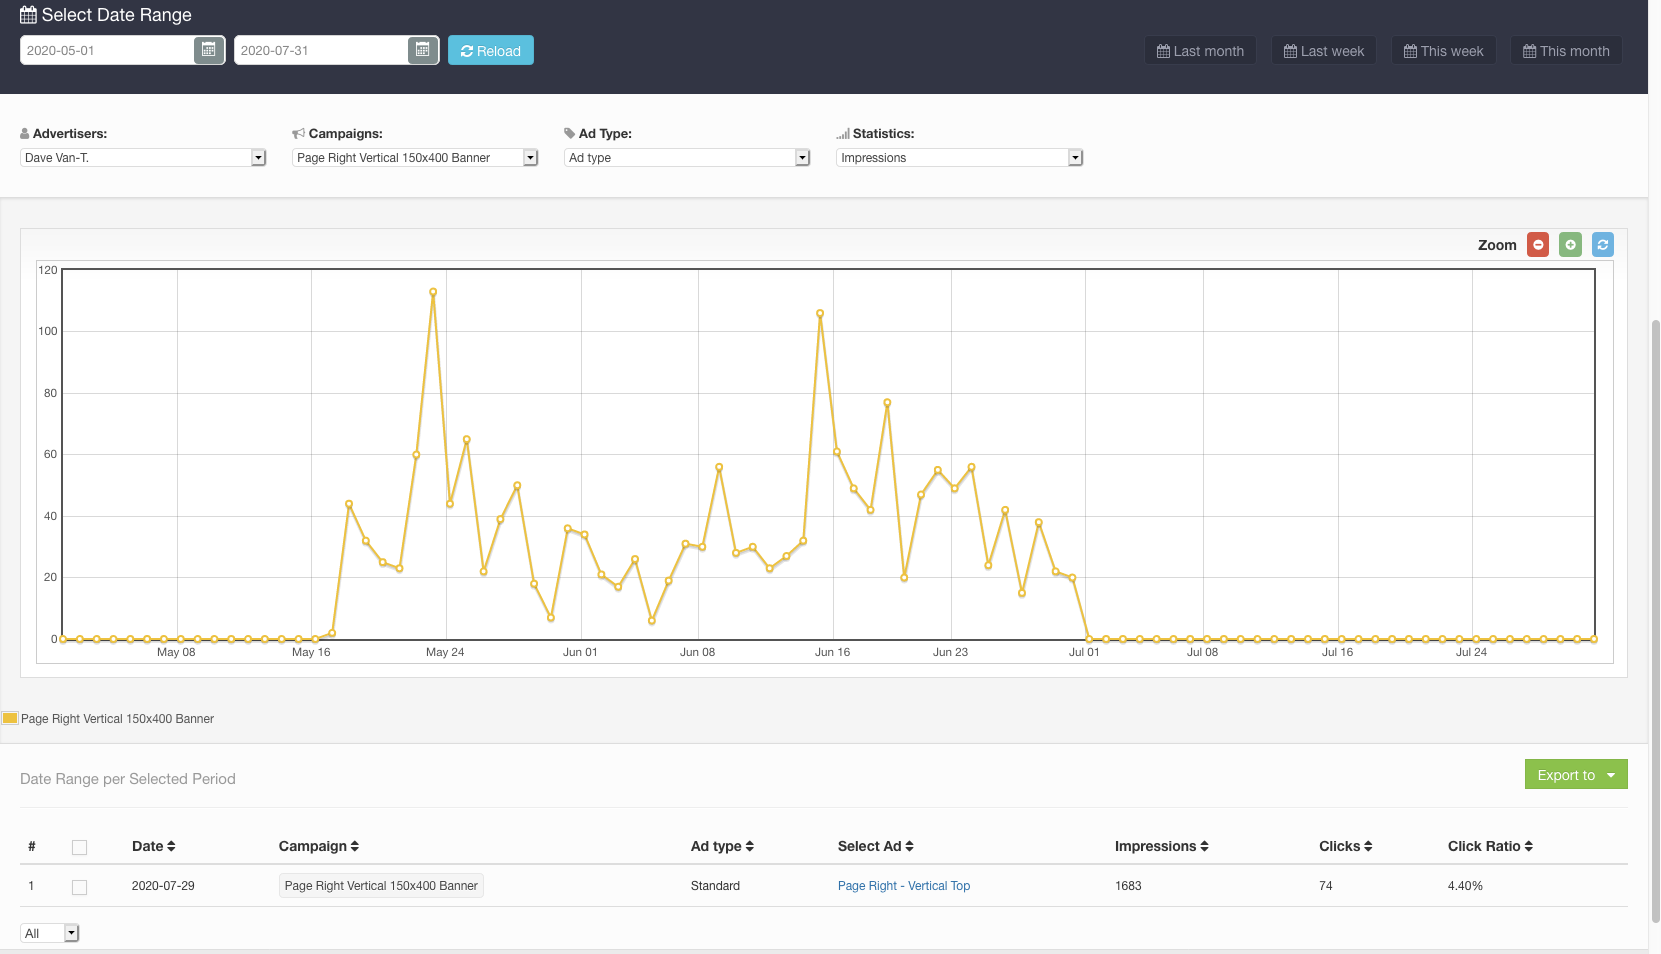Select the This week preset

tap(1443, 51)
